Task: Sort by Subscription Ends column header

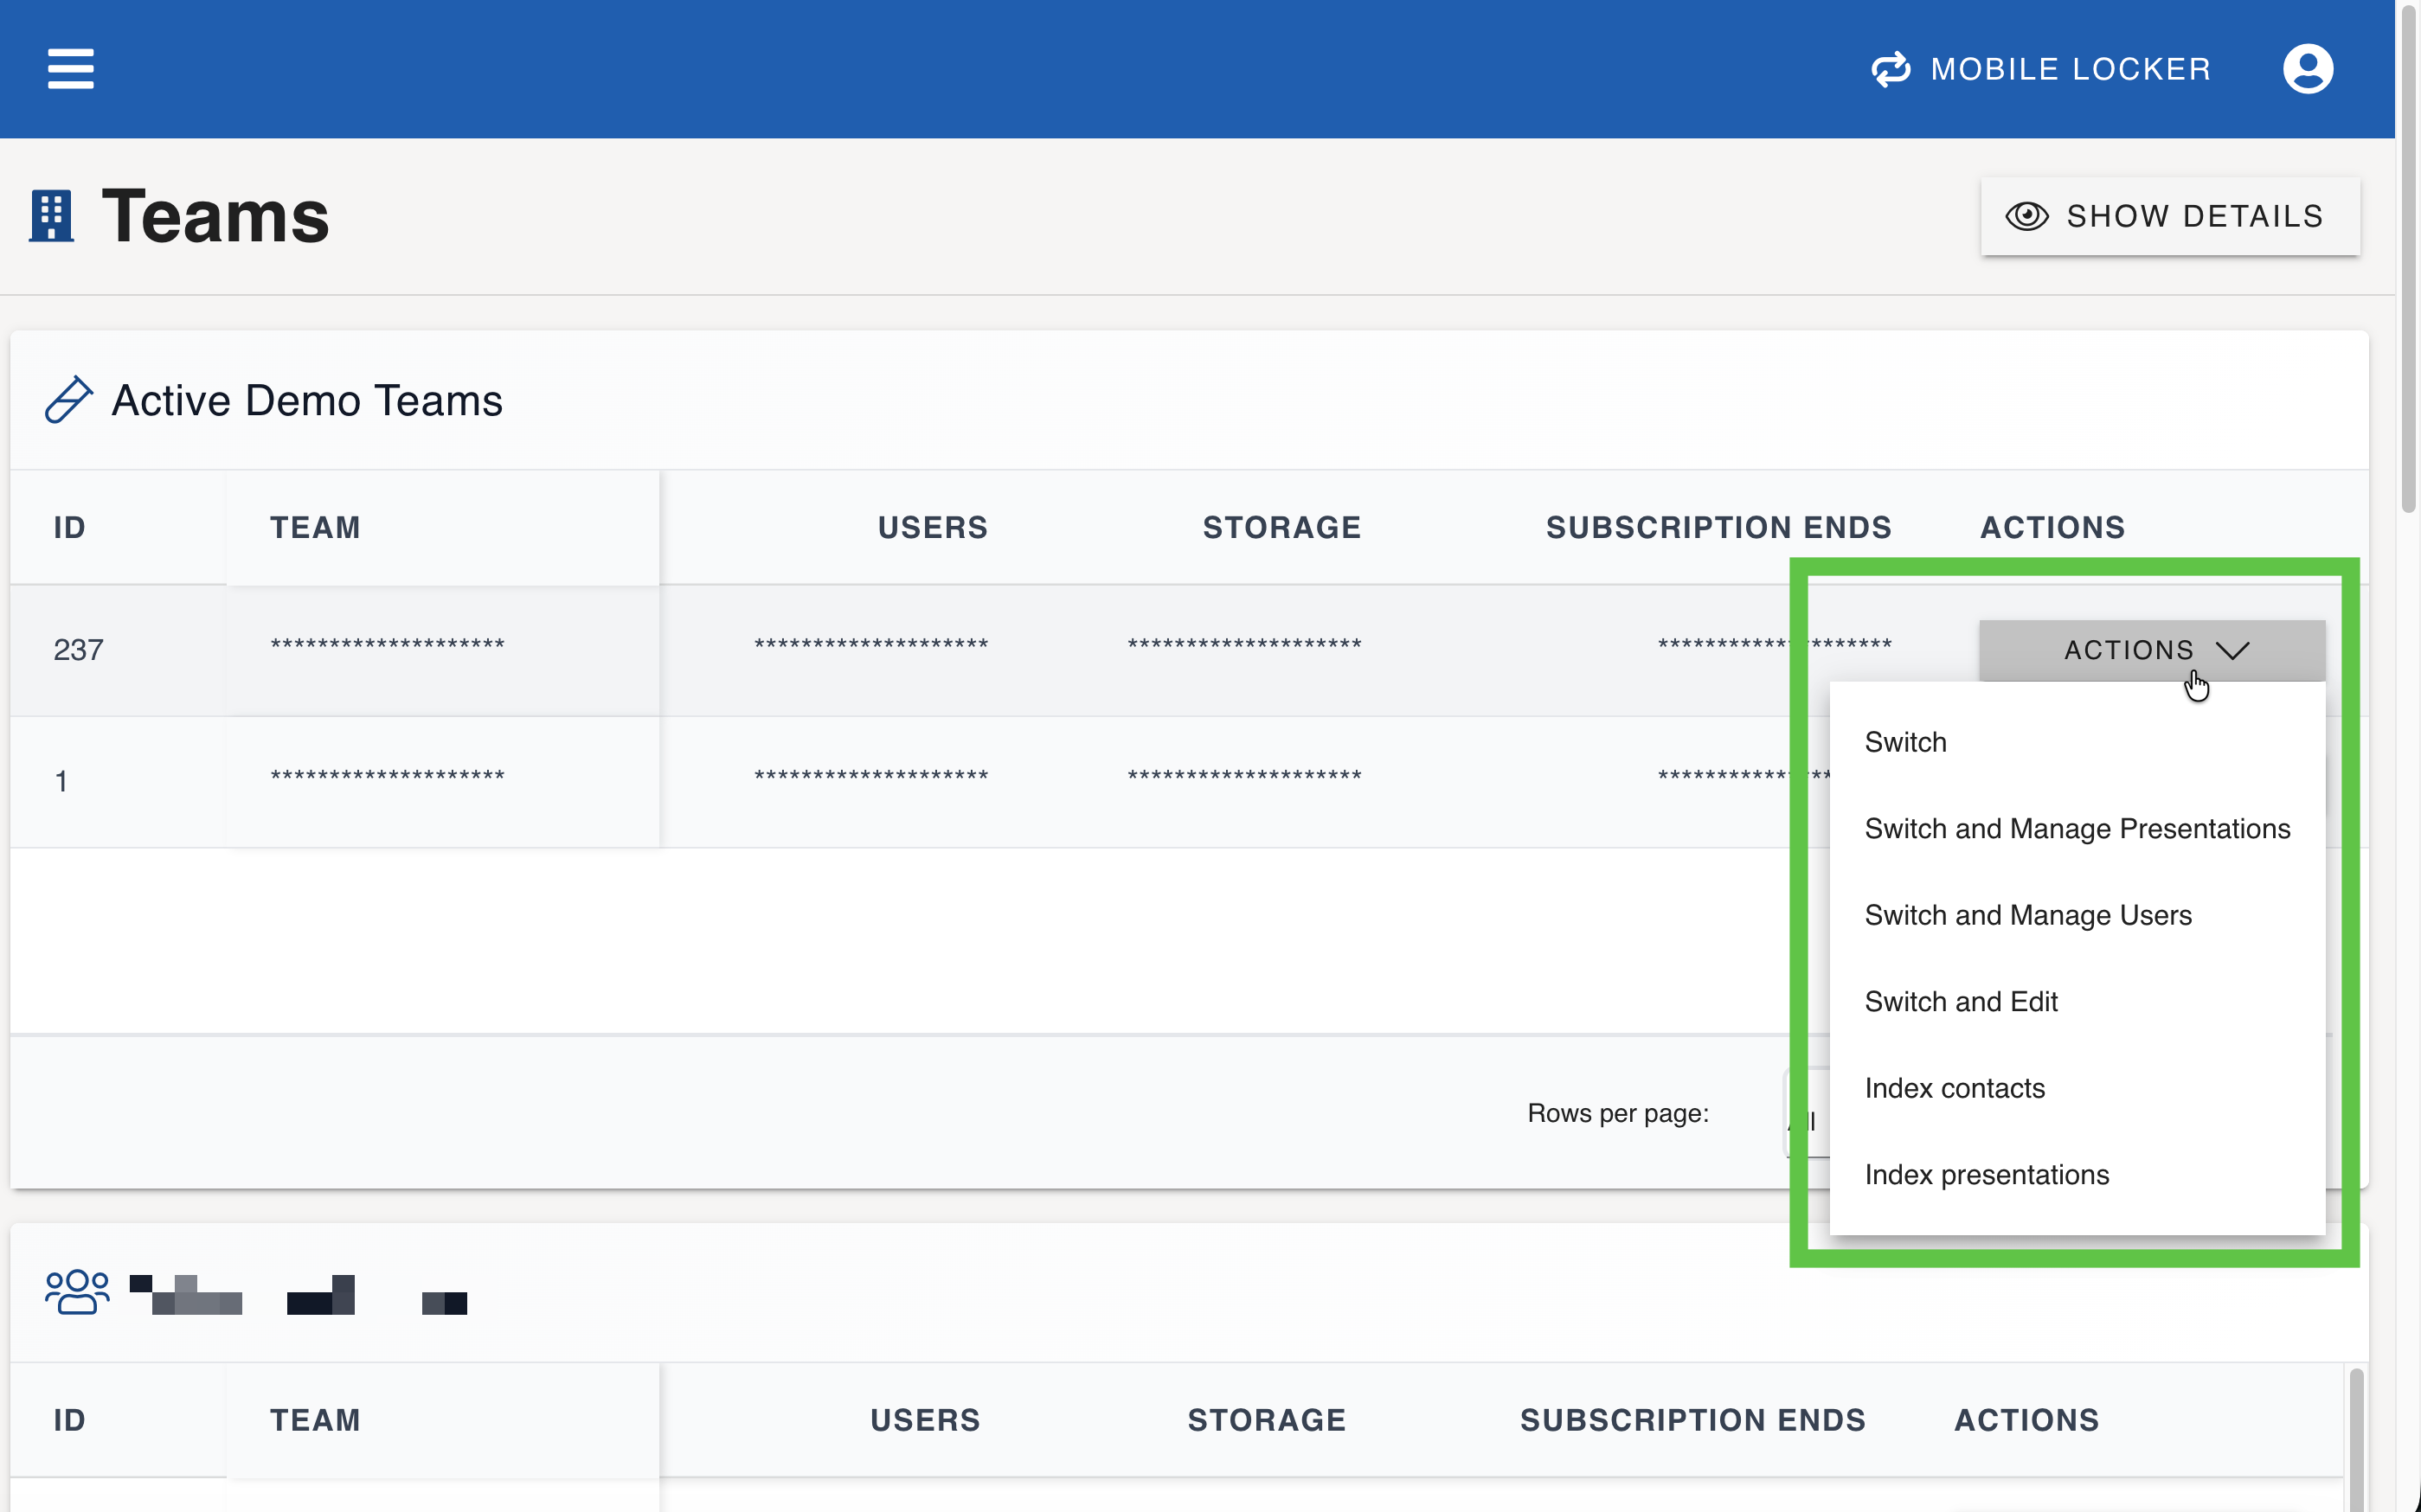Action: tap(1717, 527)
